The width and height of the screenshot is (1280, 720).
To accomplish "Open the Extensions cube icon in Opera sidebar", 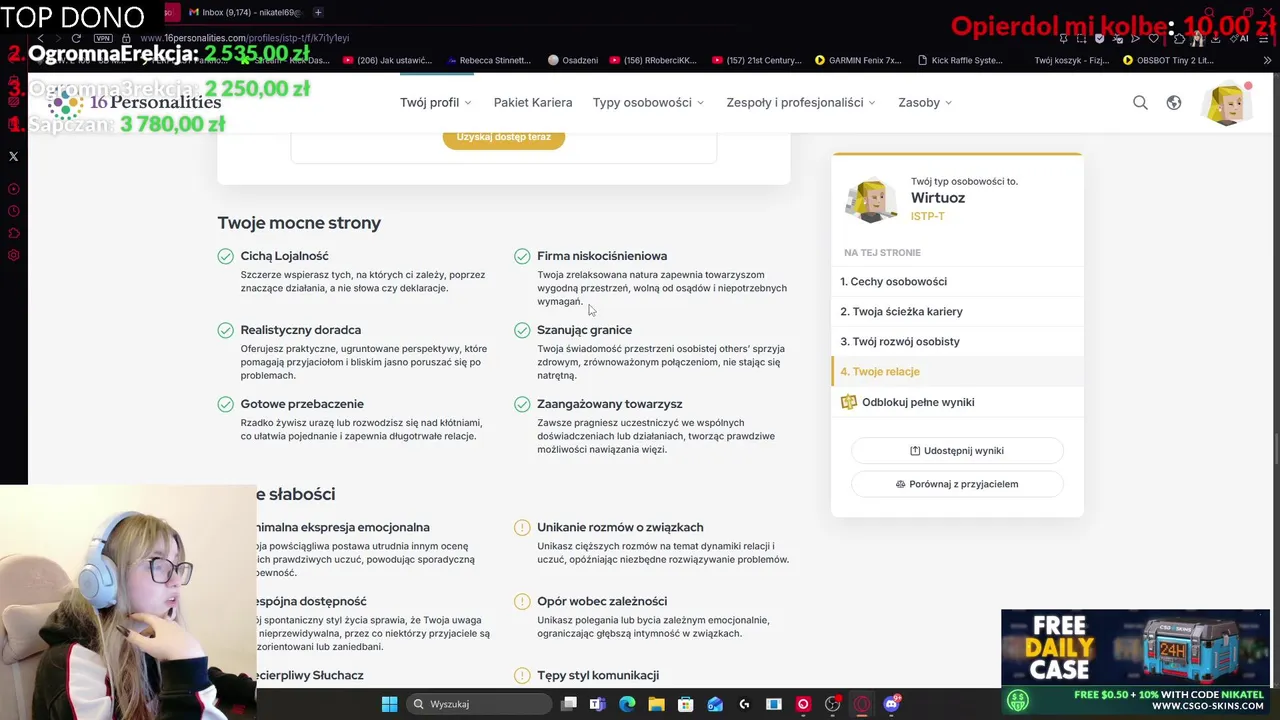I will 13,233.
